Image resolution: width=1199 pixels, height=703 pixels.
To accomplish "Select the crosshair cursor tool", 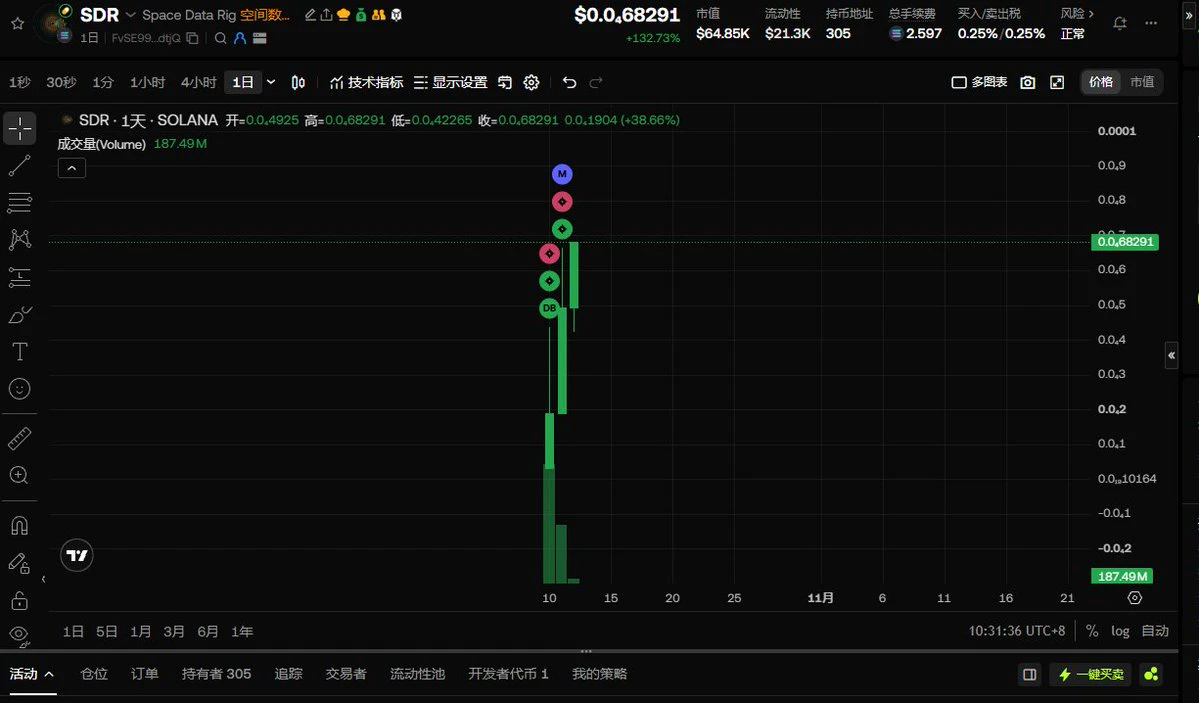I will click(x=20, y=128).
